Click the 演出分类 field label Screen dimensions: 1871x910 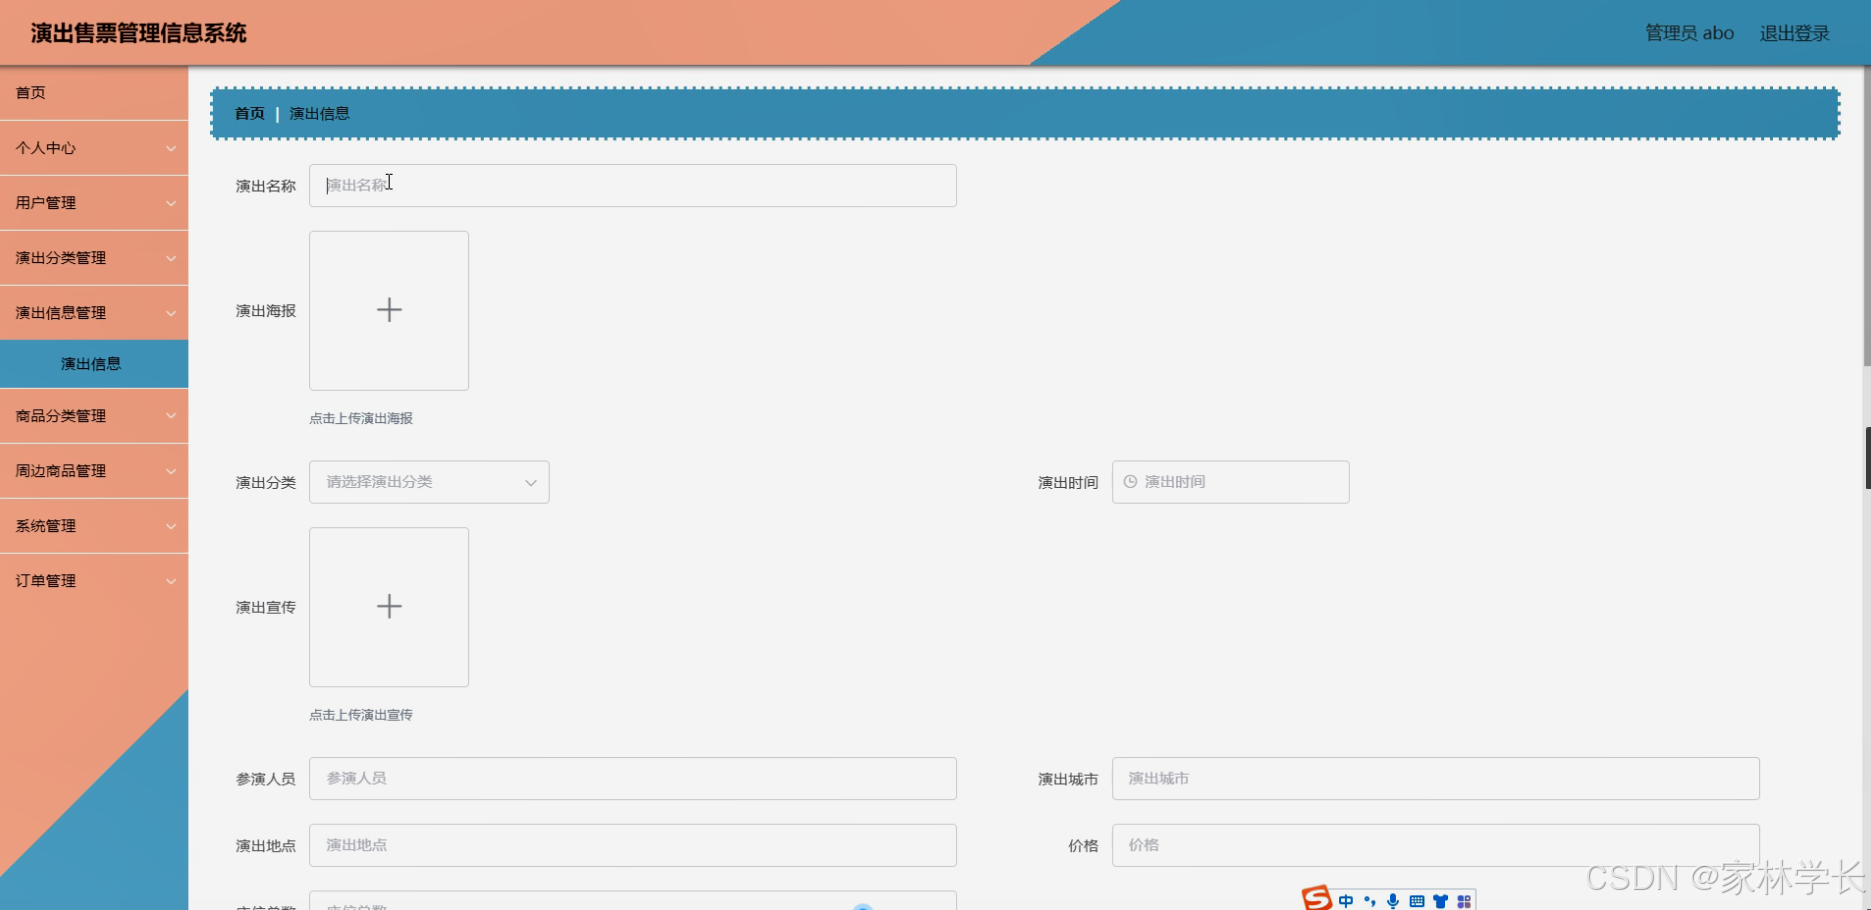[x=266, y=483]
